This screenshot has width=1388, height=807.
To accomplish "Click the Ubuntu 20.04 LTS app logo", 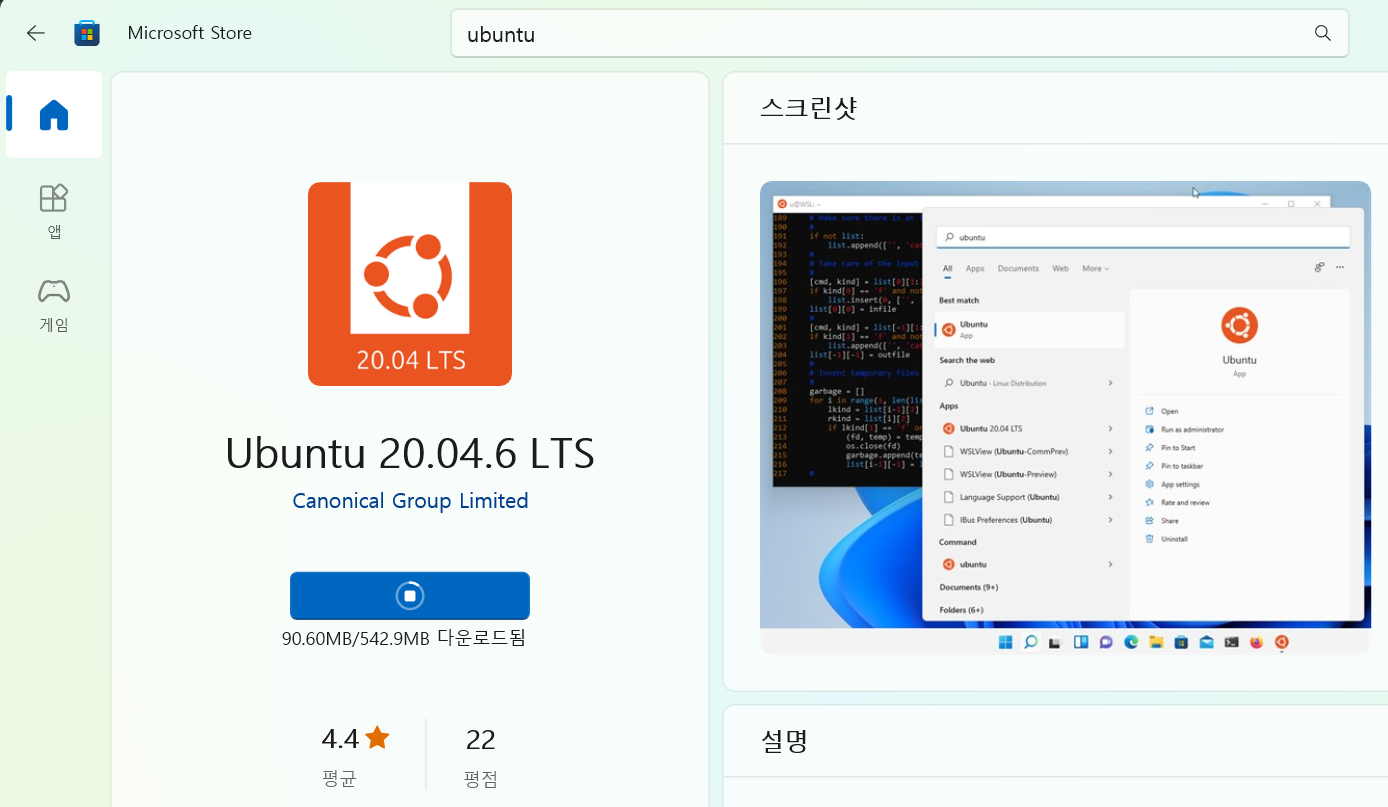I will [x=410, y=284].
